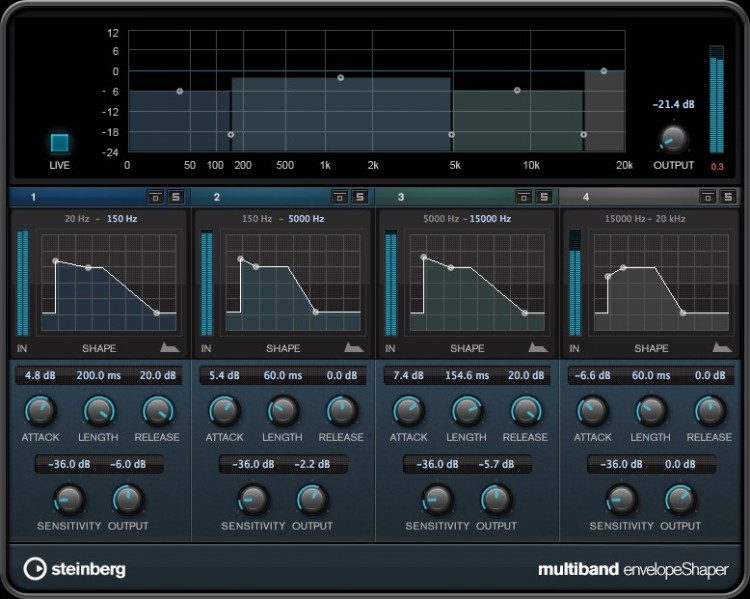
Task: Click the 154.6 ms length value field
Action: [x=467, y=376]
